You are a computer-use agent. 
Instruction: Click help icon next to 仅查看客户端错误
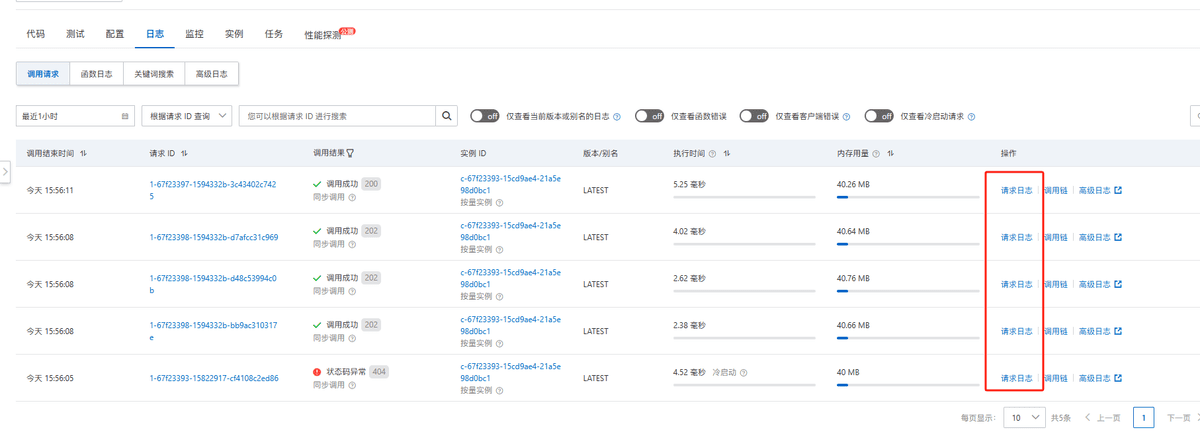click(x=847, y=116)
